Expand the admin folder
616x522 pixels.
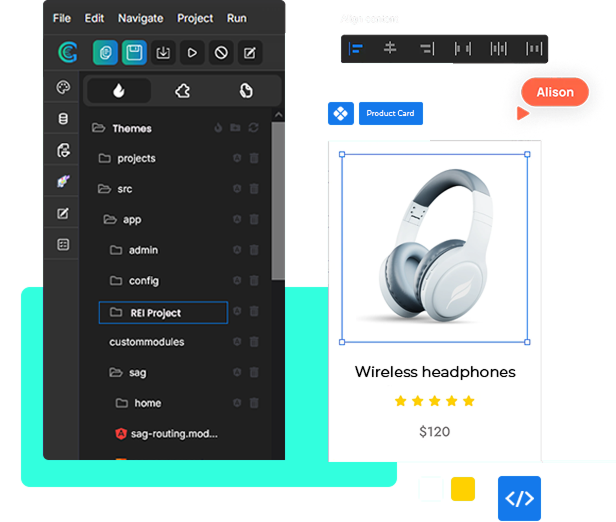click(116, 250)
